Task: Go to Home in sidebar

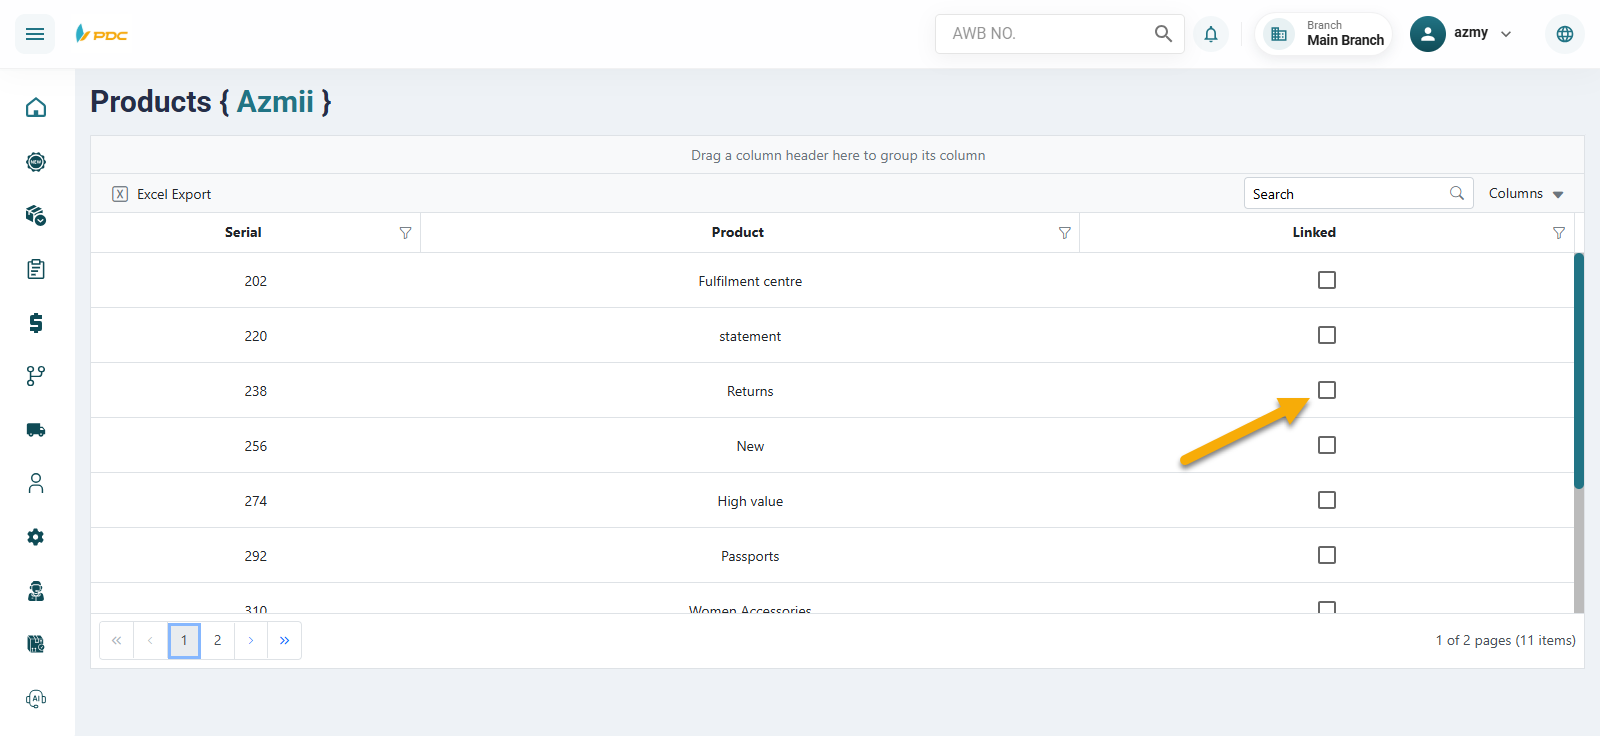Action: click(36, 107)
